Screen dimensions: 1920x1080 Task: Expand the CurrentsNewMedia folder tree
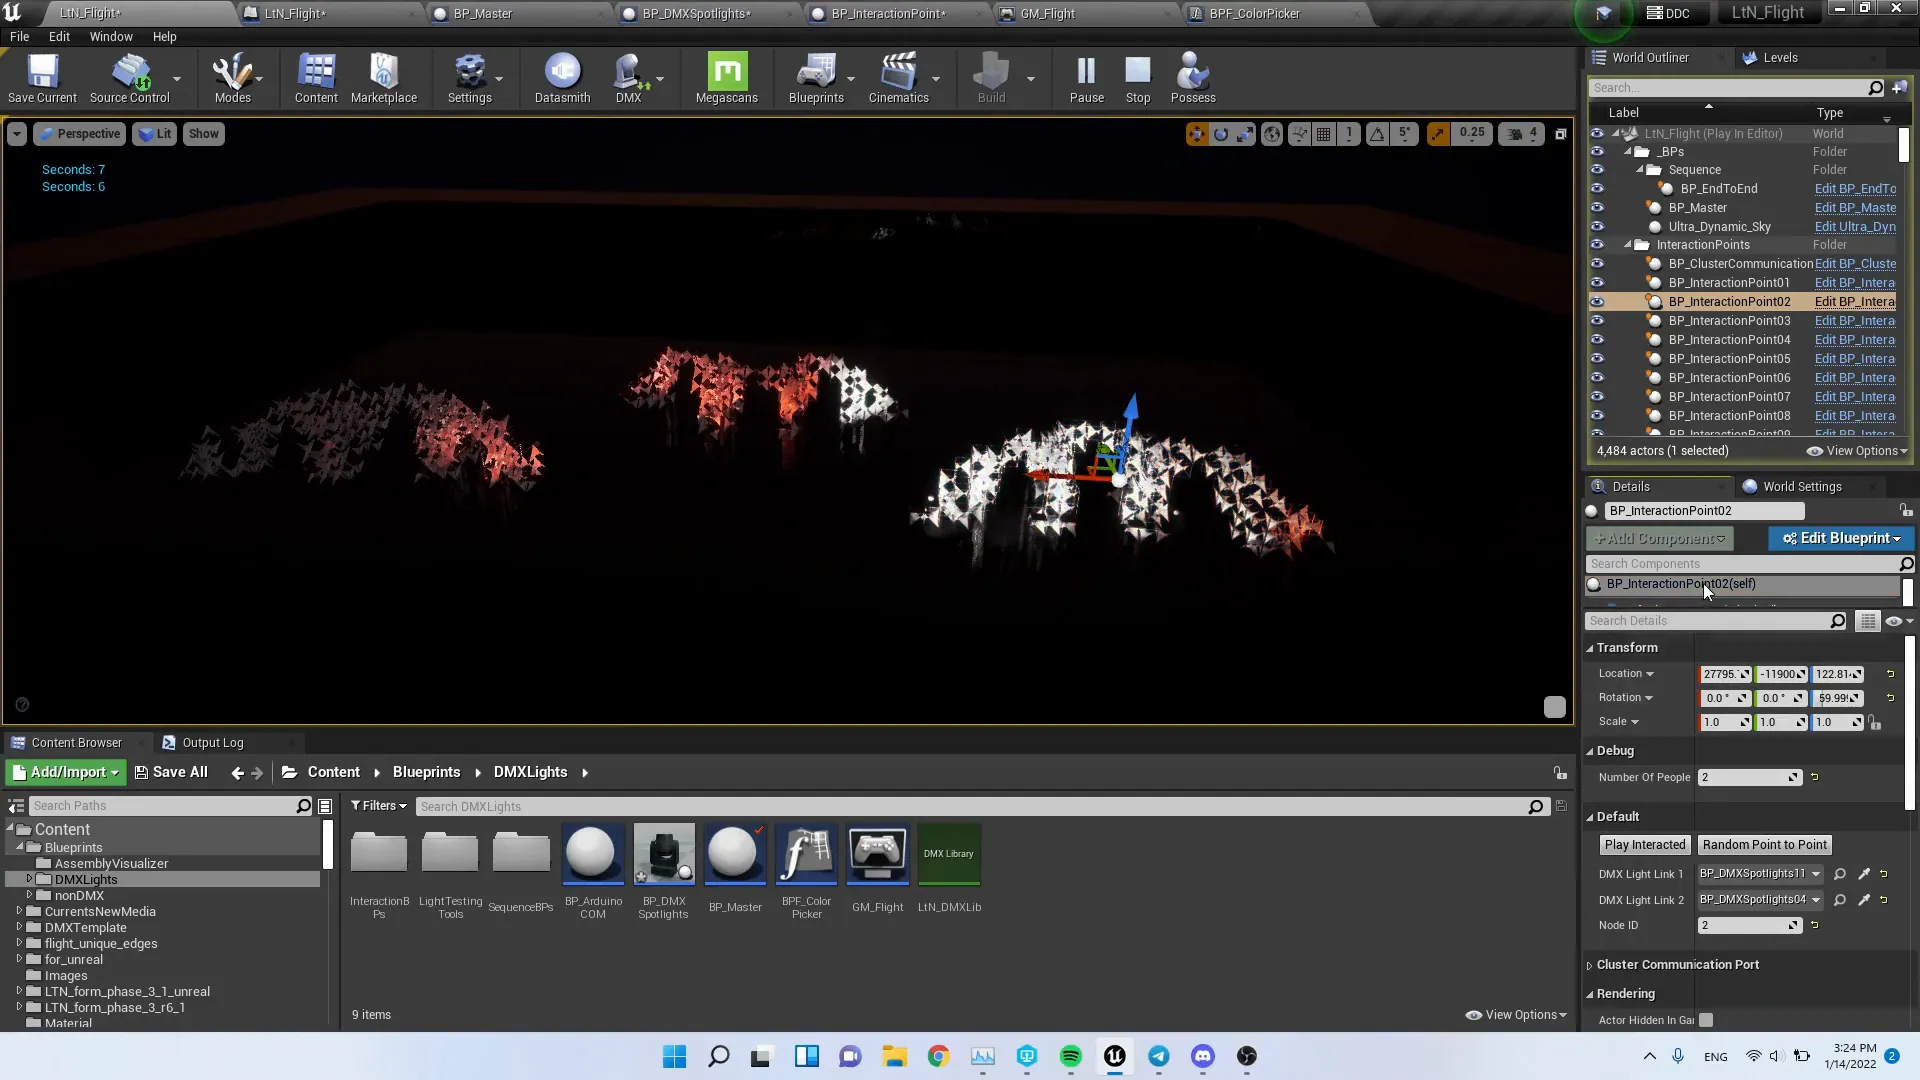point(19,912)
